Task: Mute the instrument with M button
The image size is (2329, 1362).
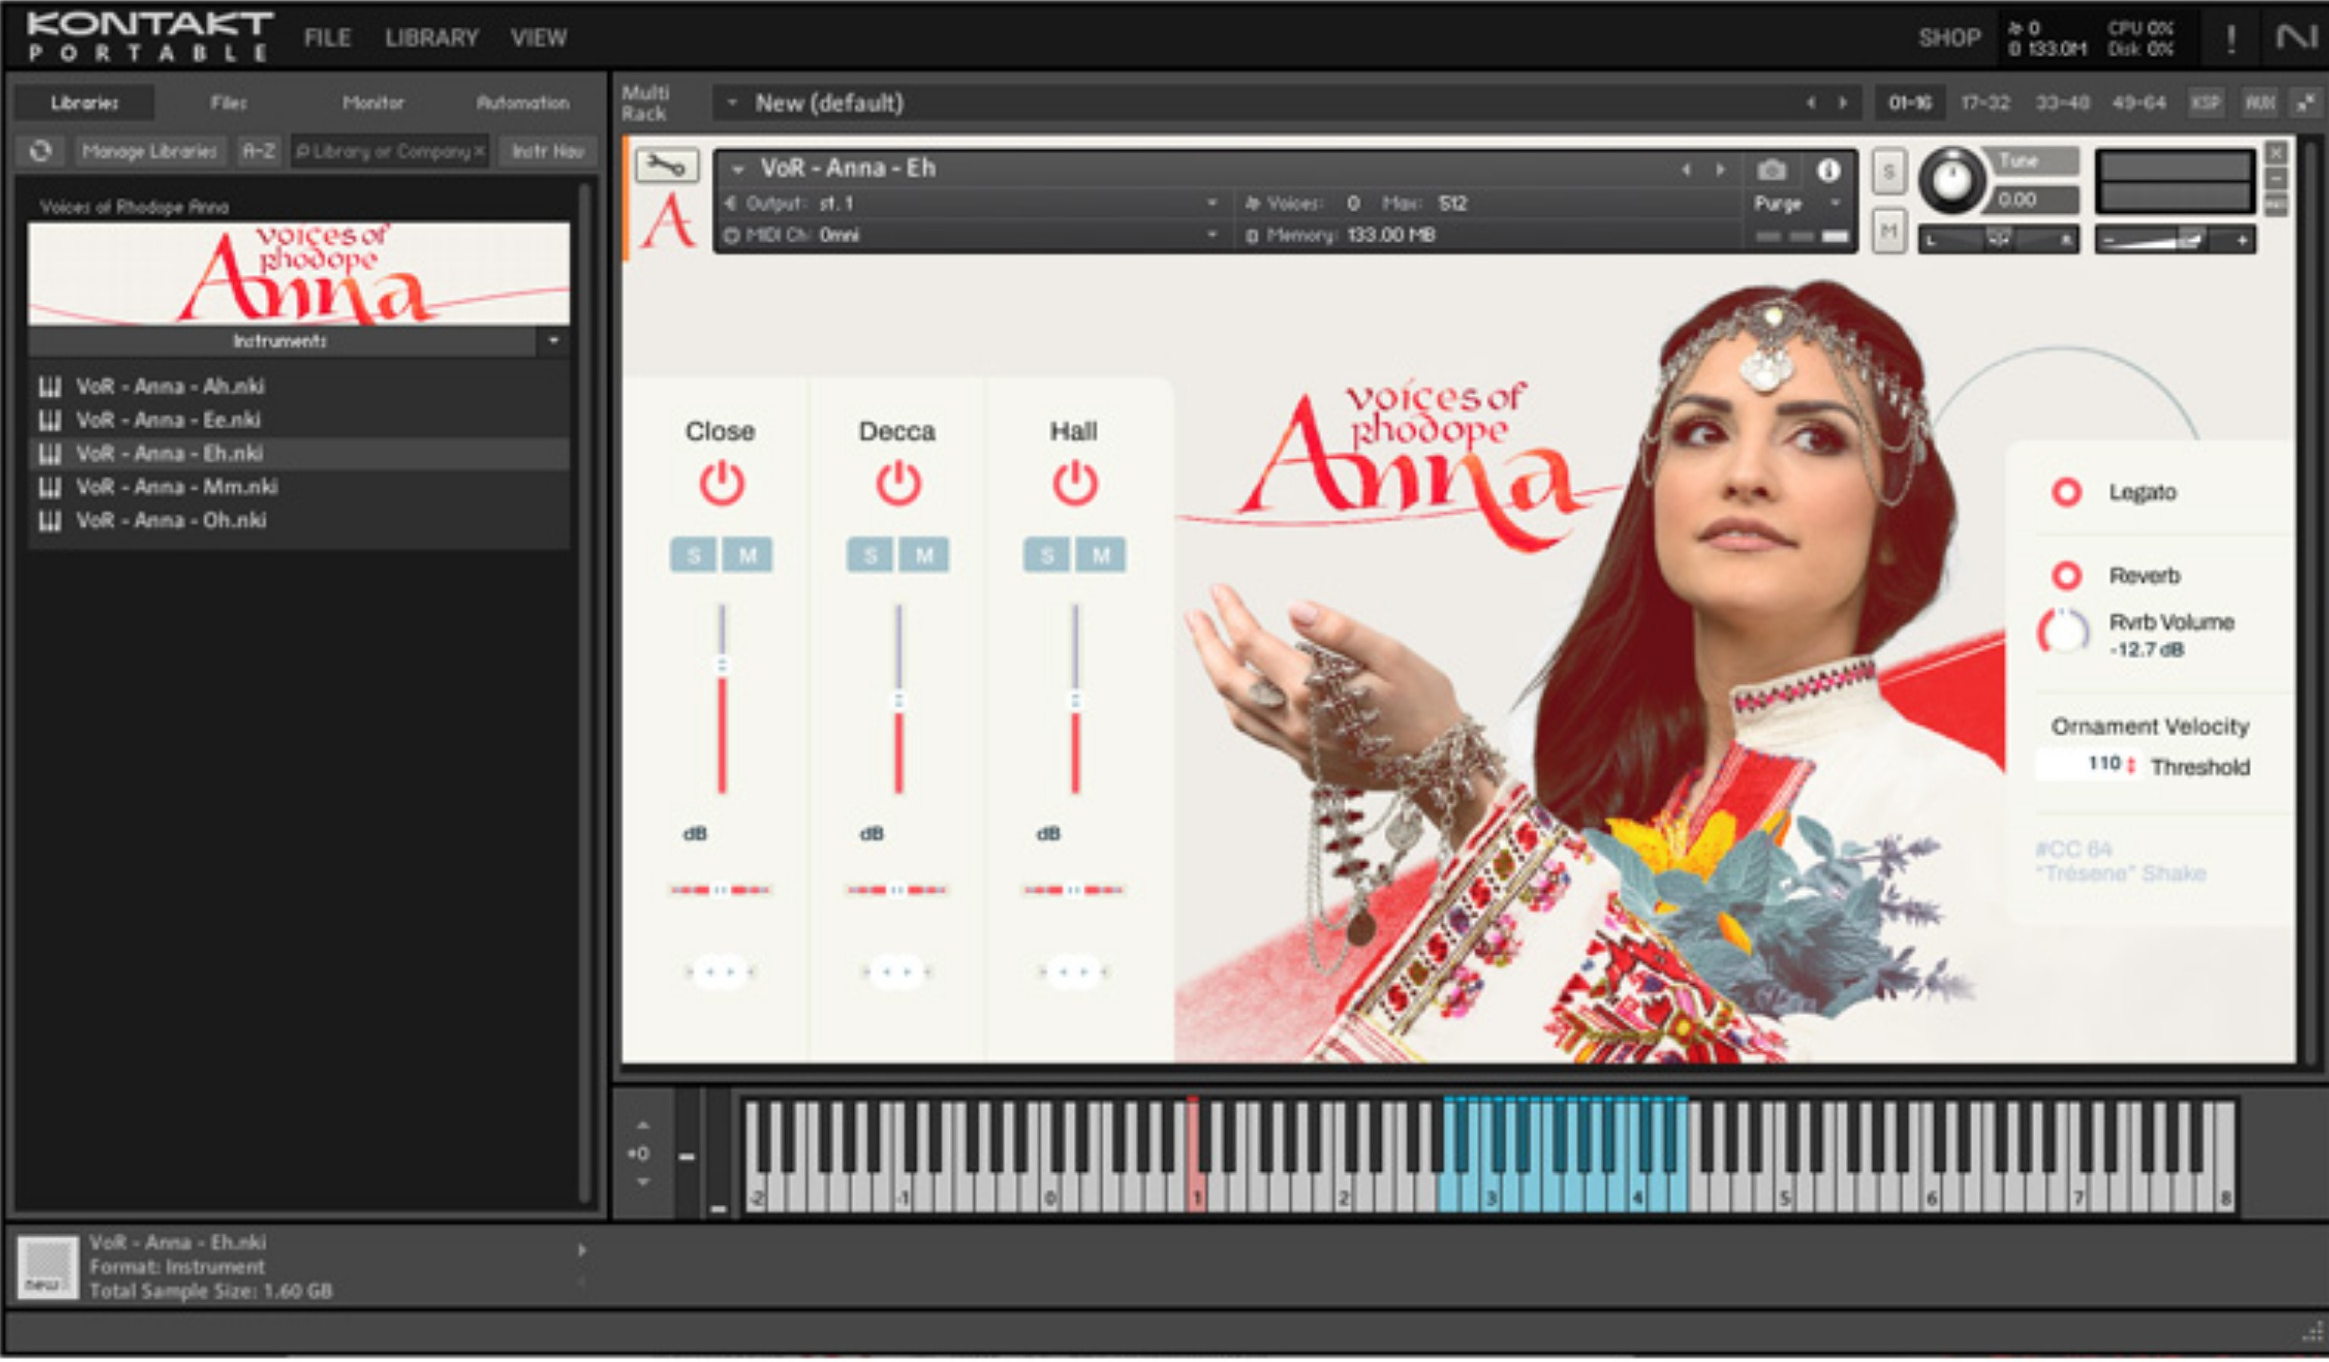Action: click(1888, 232)
